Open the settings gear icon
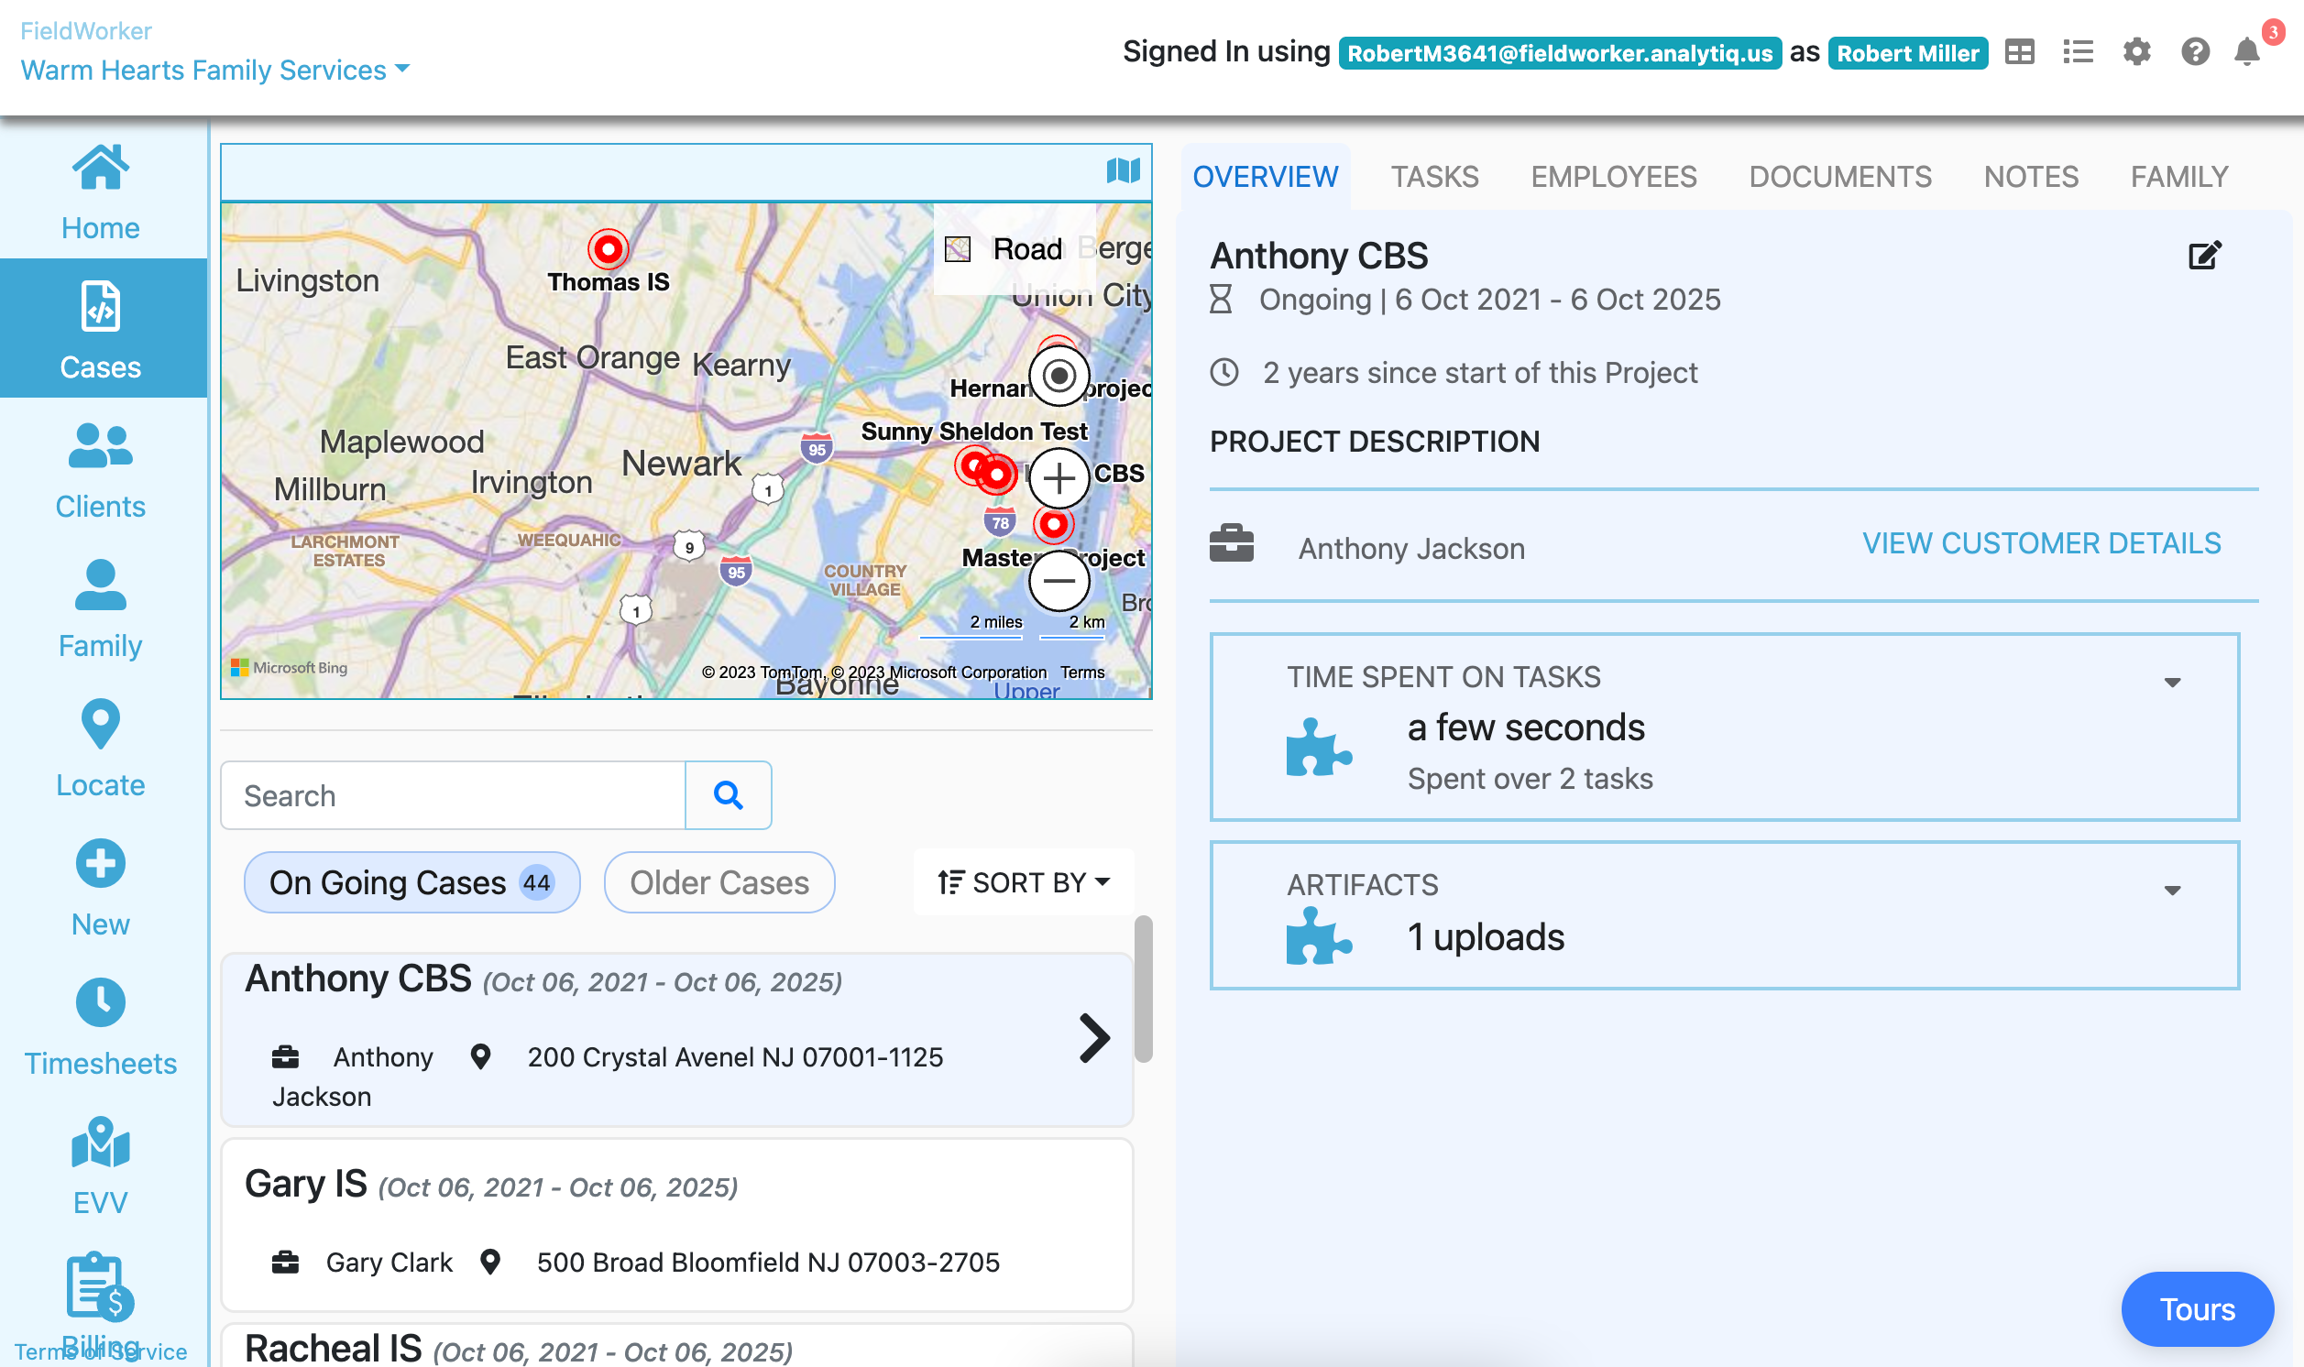This screenshot has width=2304, height=1367. pyautogui.click(x=2136, y=52)
